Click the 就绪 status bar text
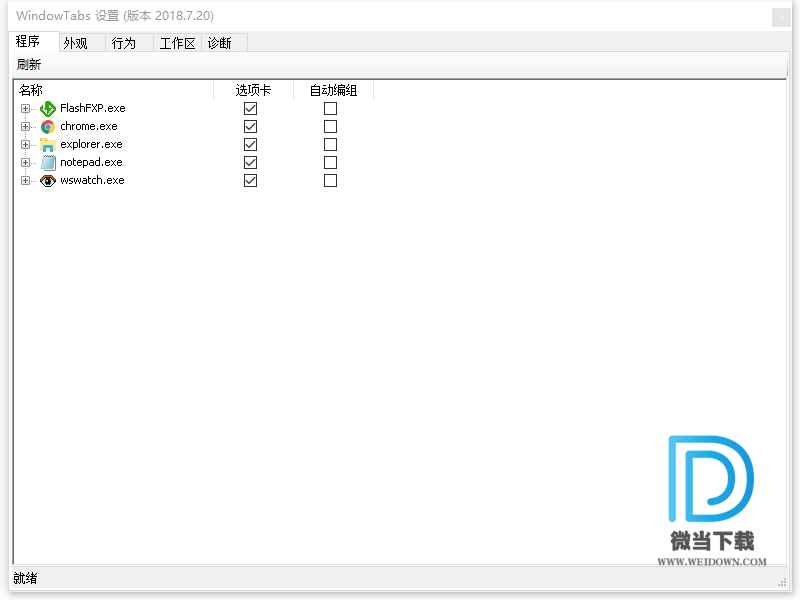 tap(26, 578)
